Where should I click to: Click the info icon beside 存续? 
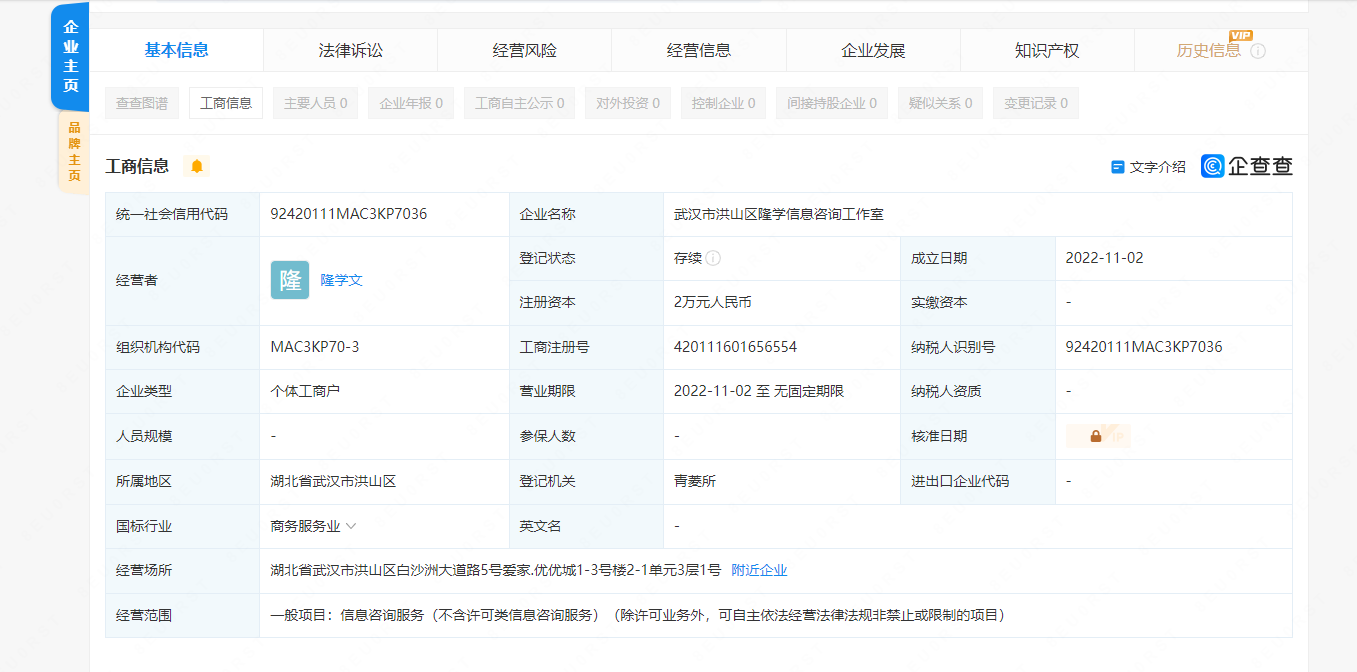click(x=713, y=258)
